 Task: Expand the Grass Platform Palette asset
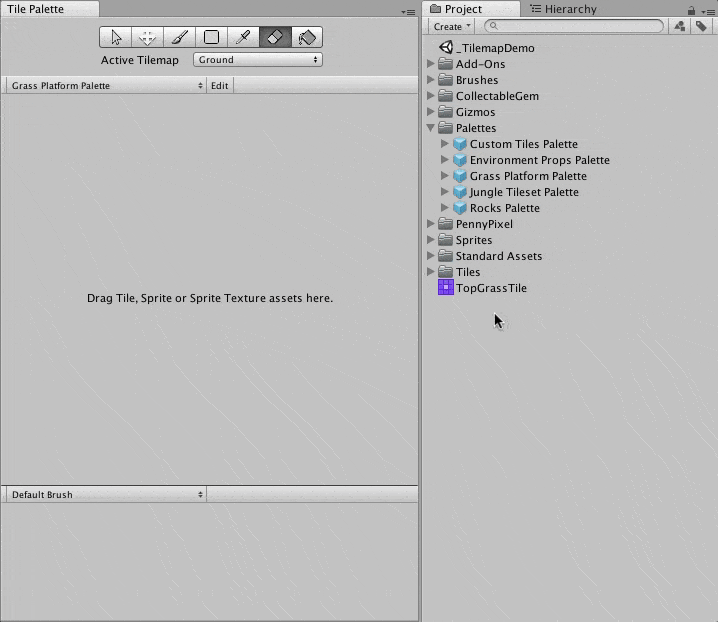click(444, 176)
